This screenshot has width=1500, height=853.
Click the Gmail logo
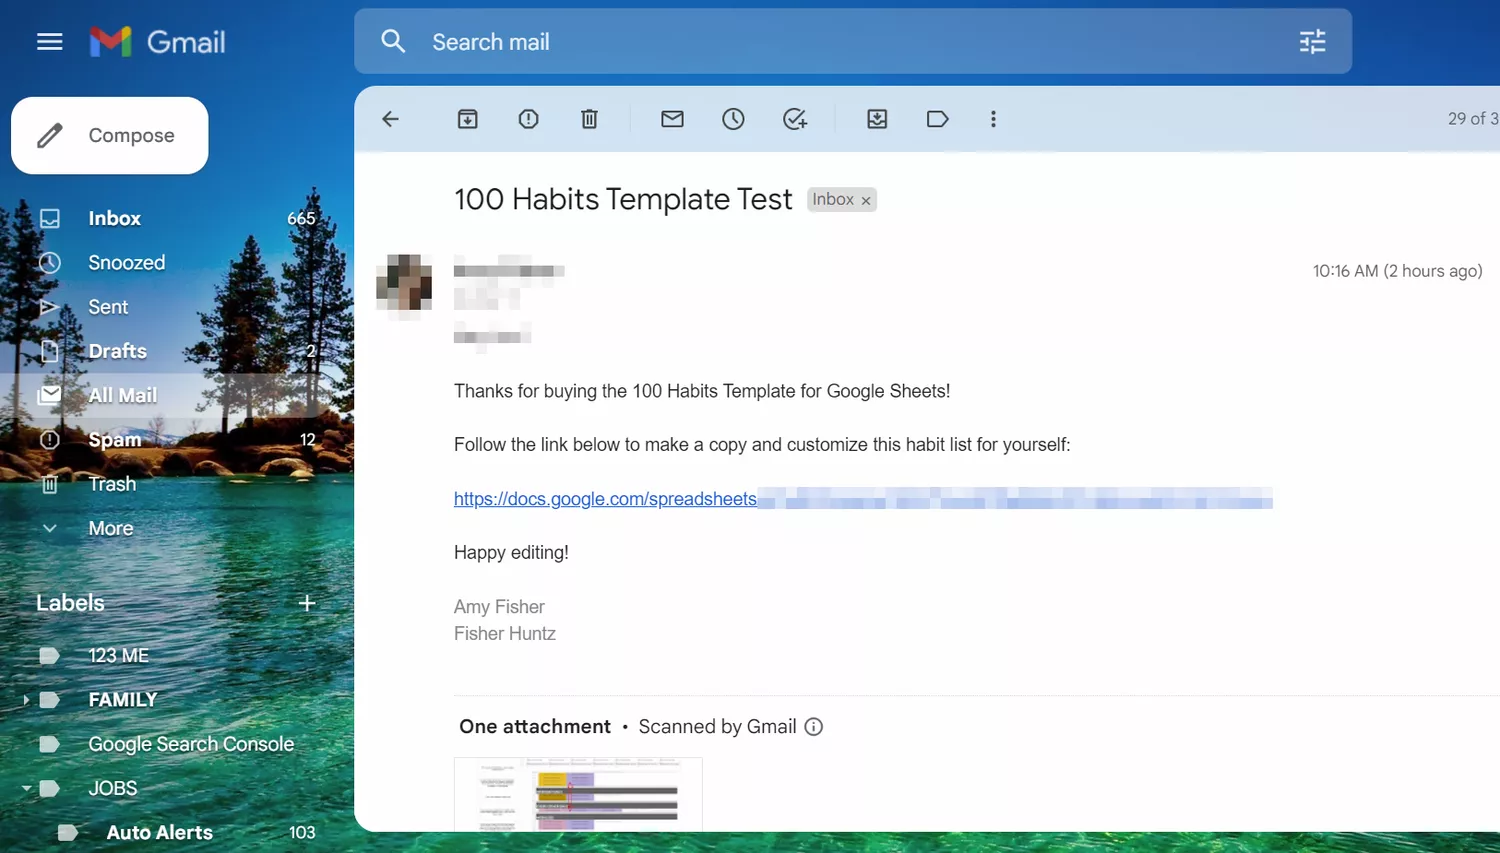[x=158, y=42]
